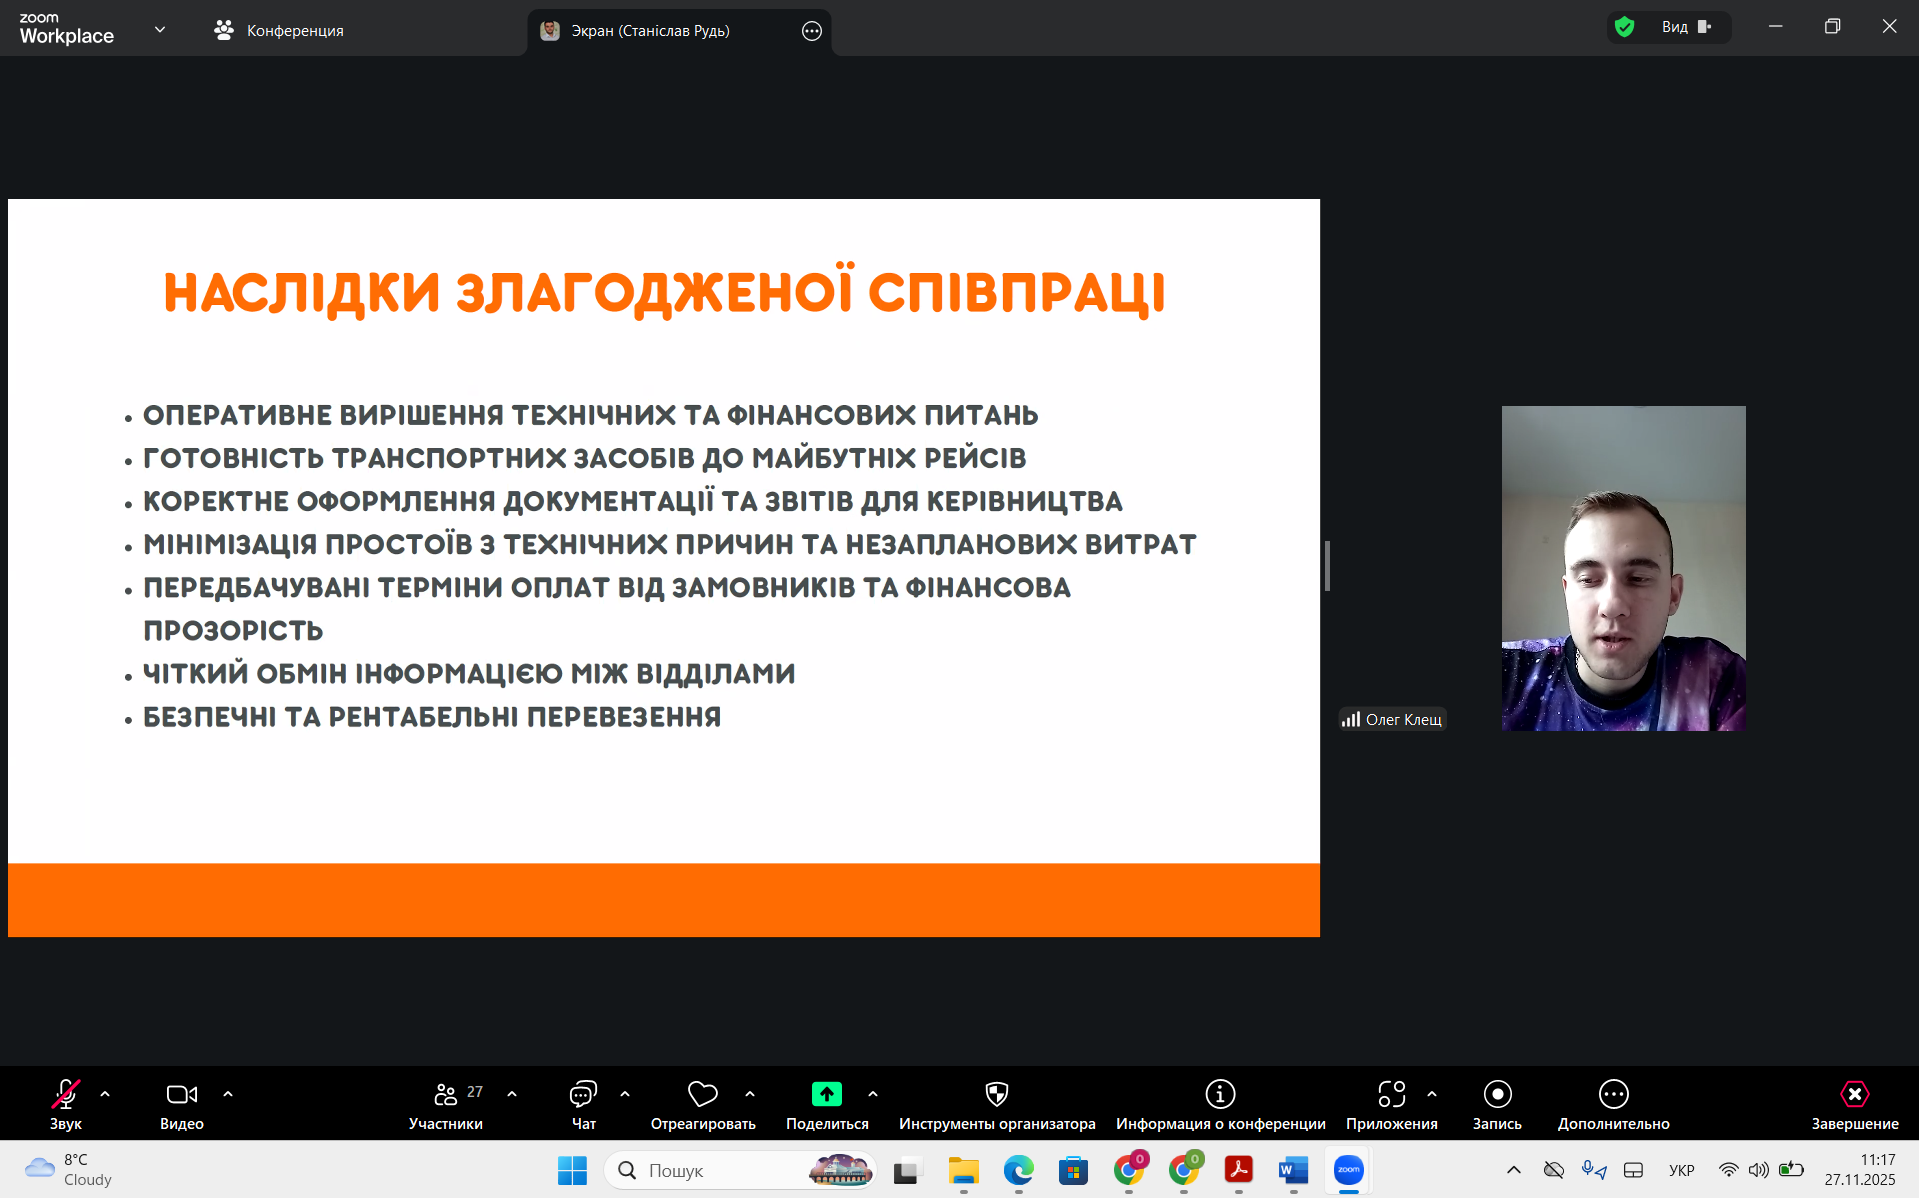Click the divider handle beside shared slide

(1327, 566)
